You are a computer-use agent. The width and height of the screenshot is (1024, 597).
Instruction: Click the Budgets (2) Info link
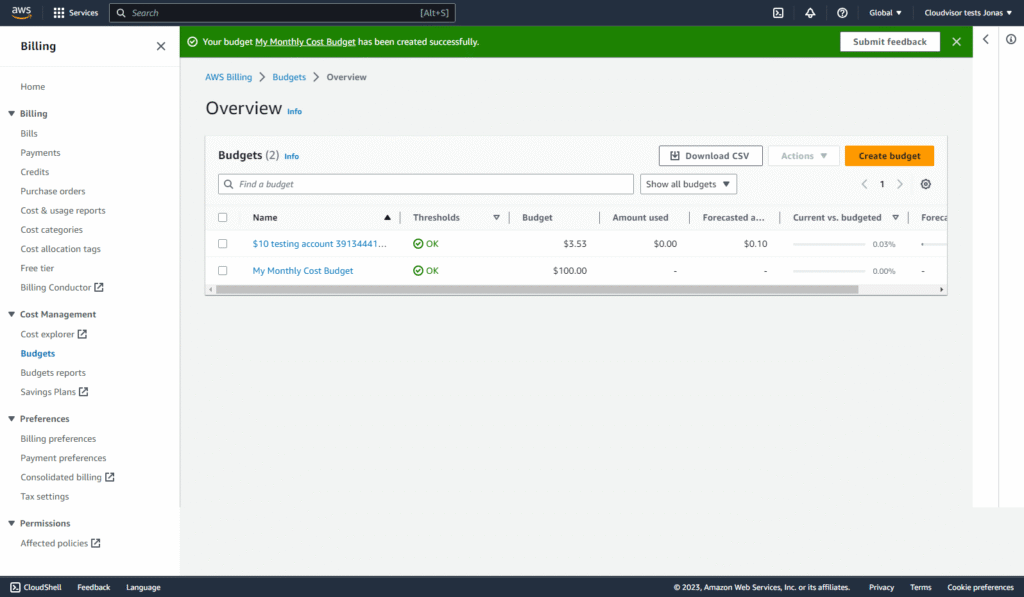[x=291, y=156]
